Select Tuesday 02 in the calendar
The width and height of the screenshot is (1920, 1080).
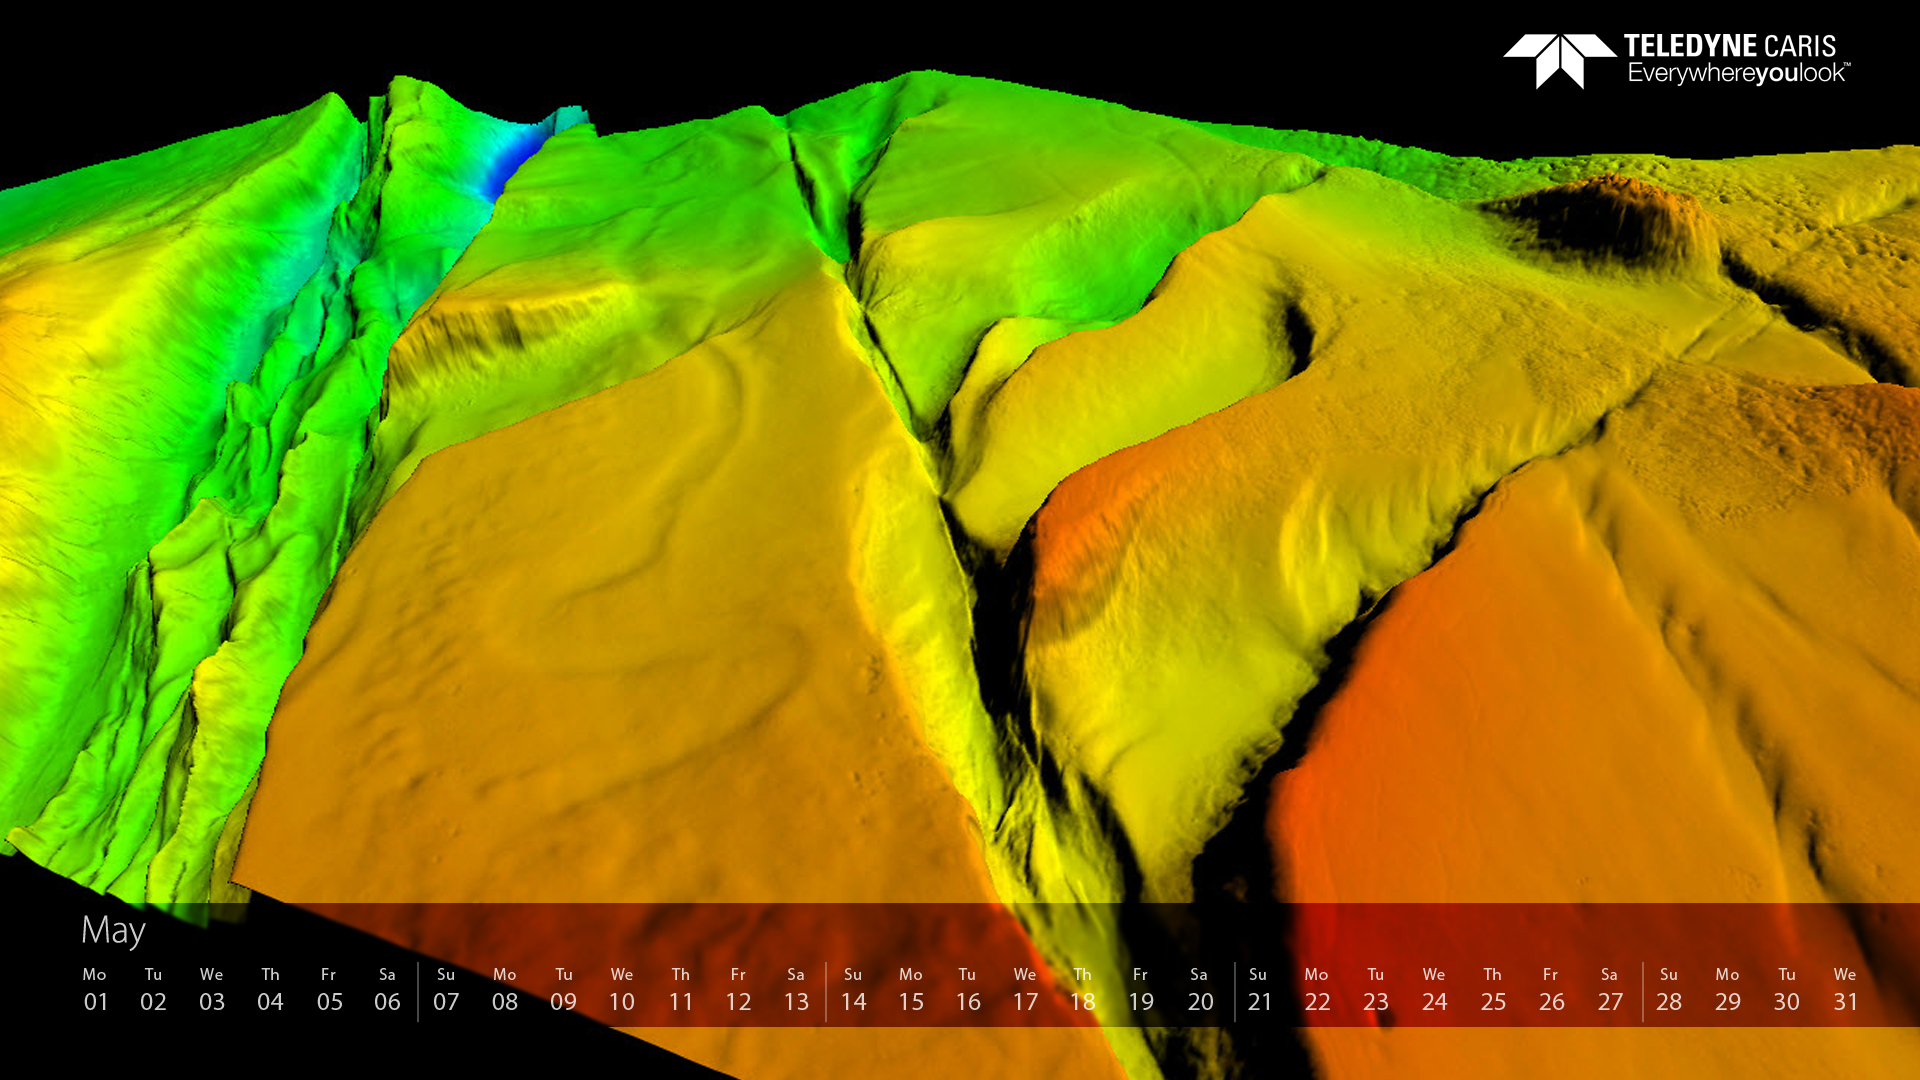[x=153, y=989]
